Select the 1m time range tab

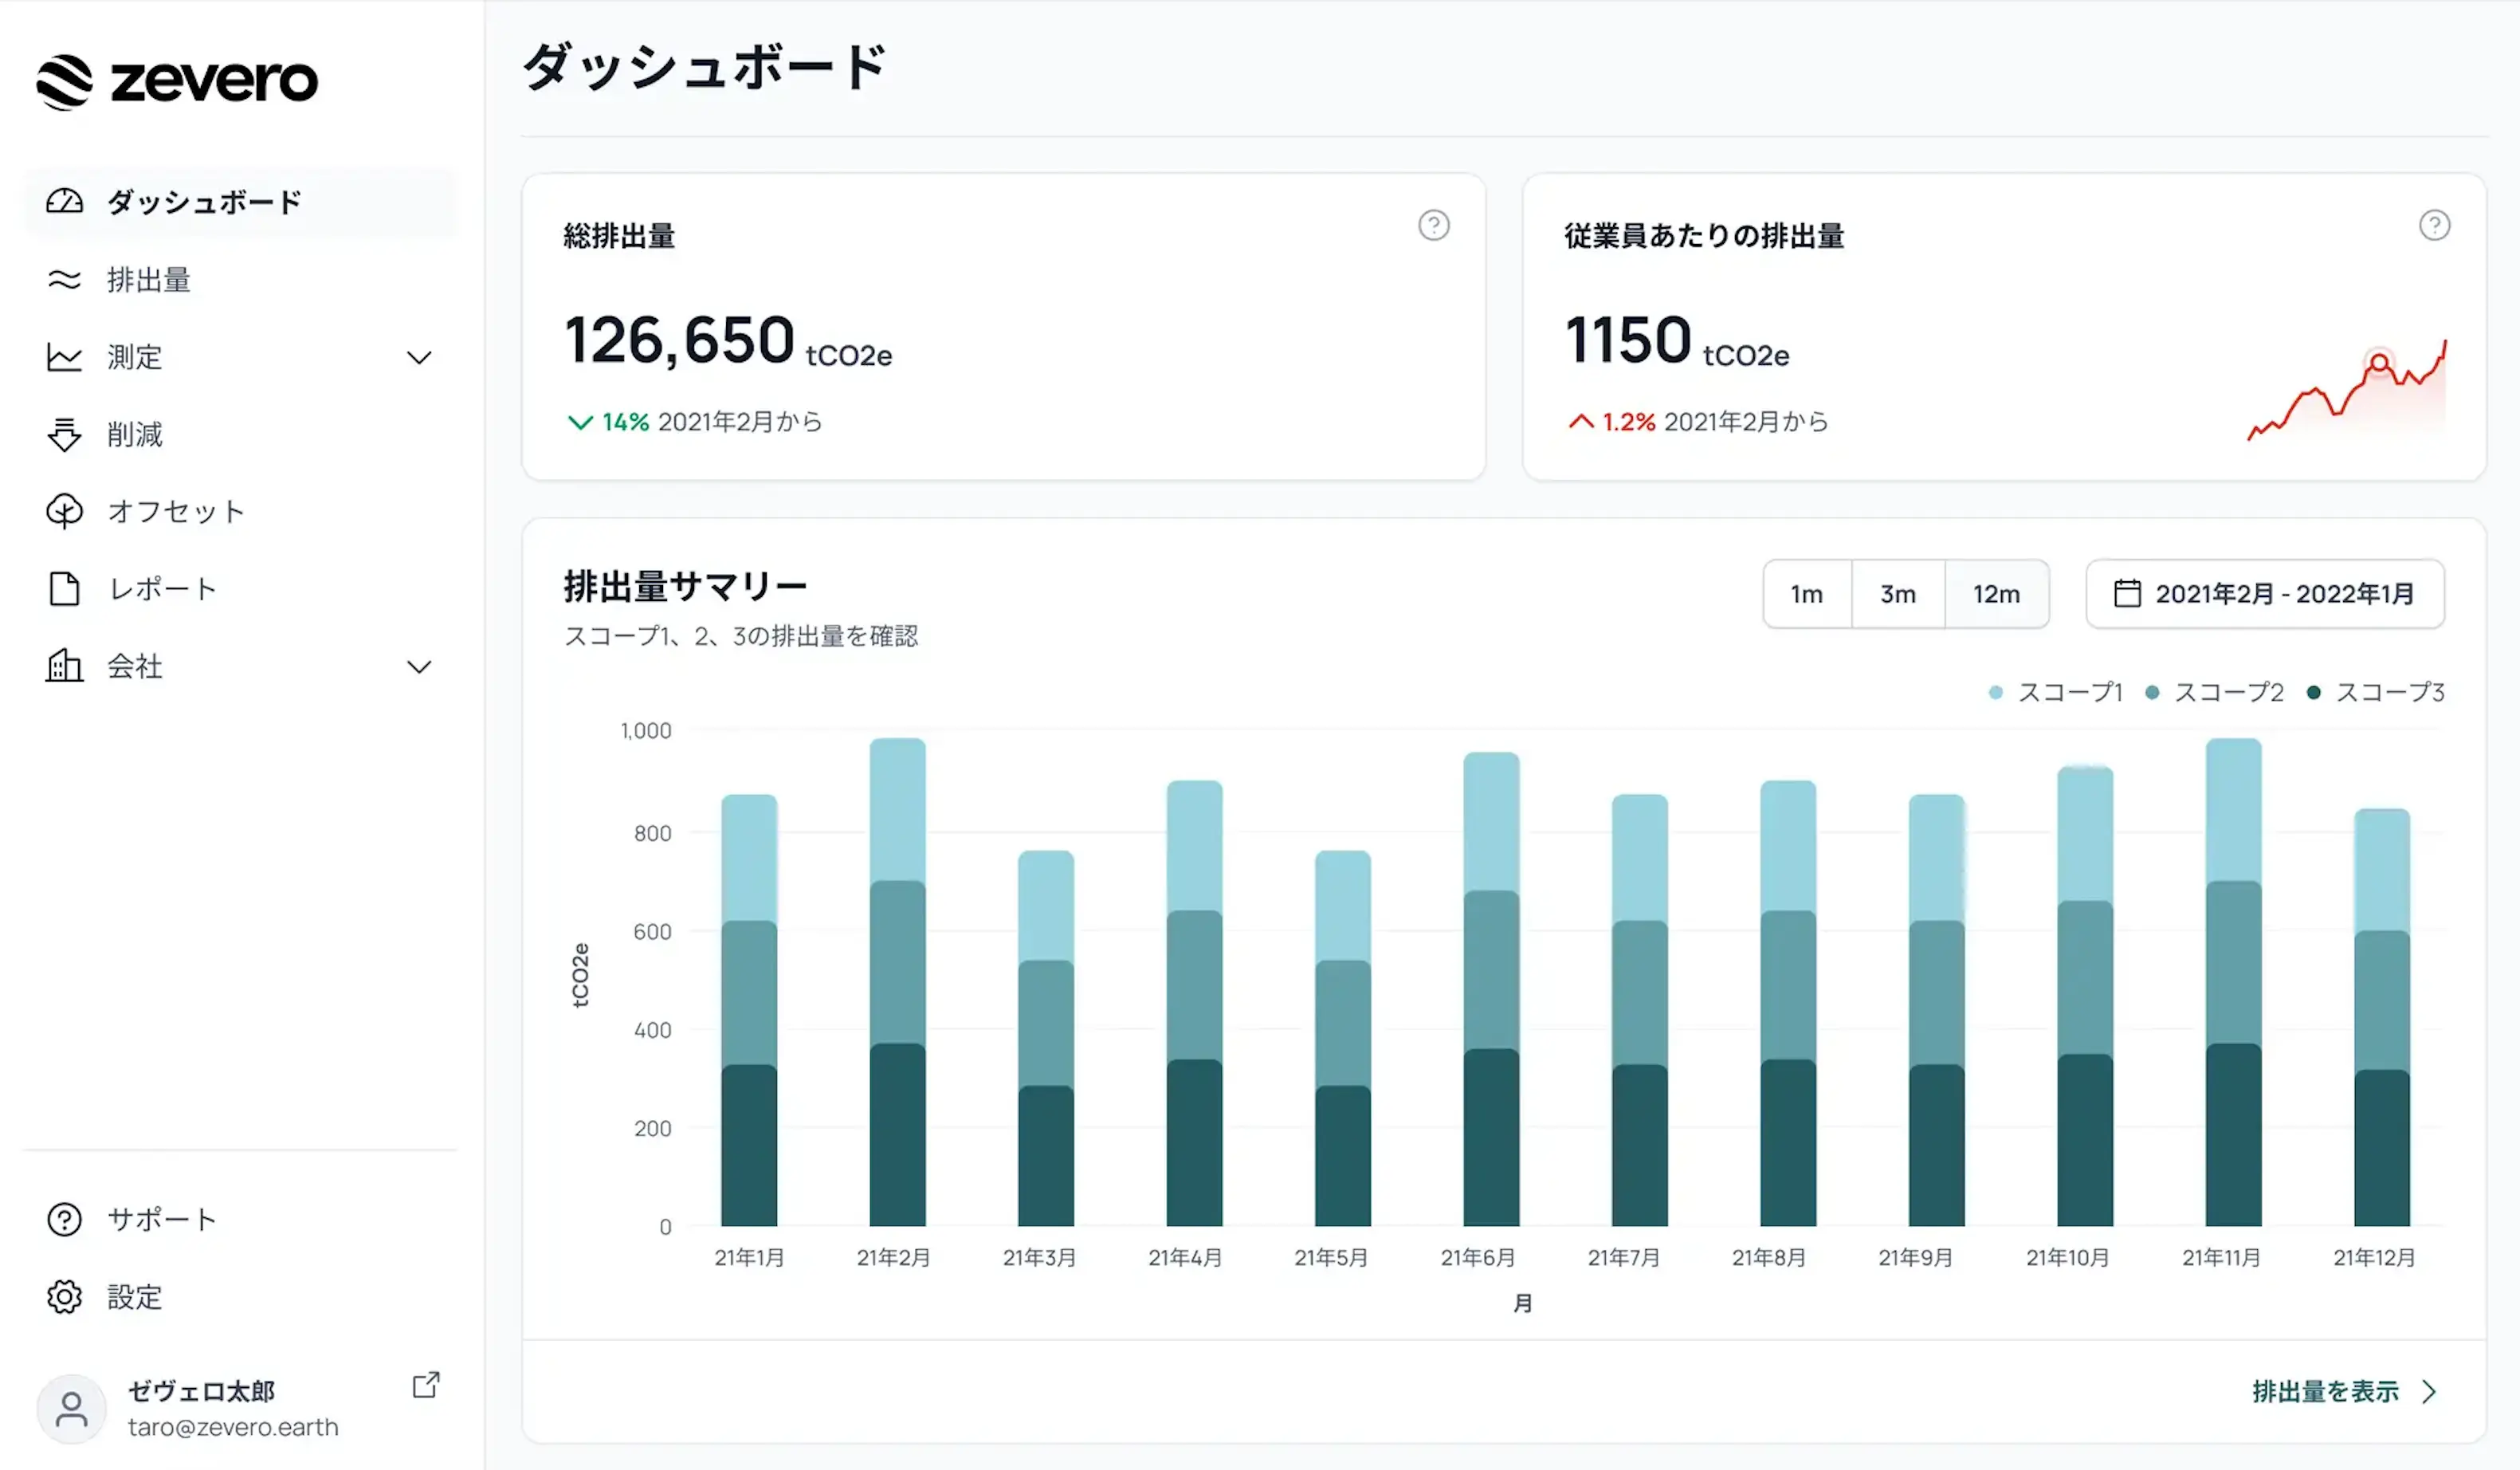(x=1806, y=594)
